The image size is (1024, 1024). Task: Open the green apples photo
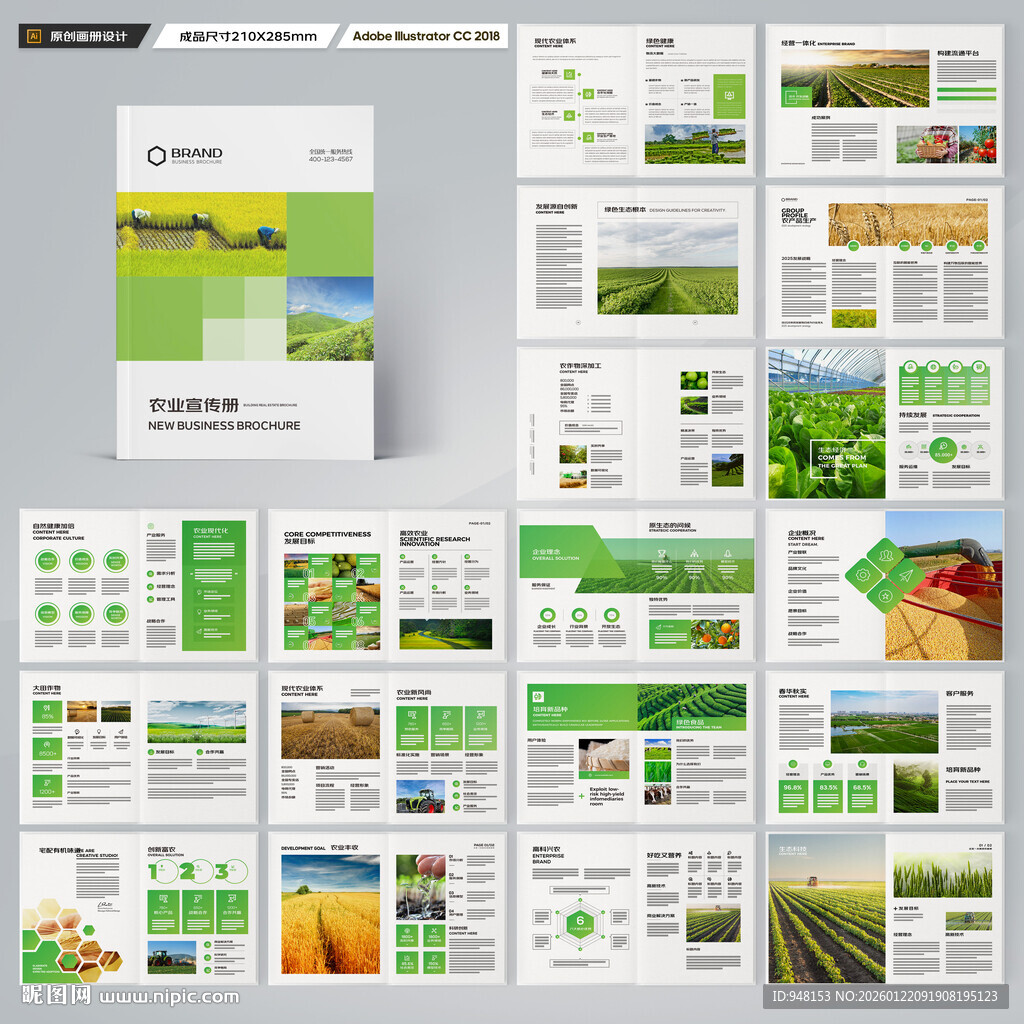pyautogui.click(x=694, y=380)
